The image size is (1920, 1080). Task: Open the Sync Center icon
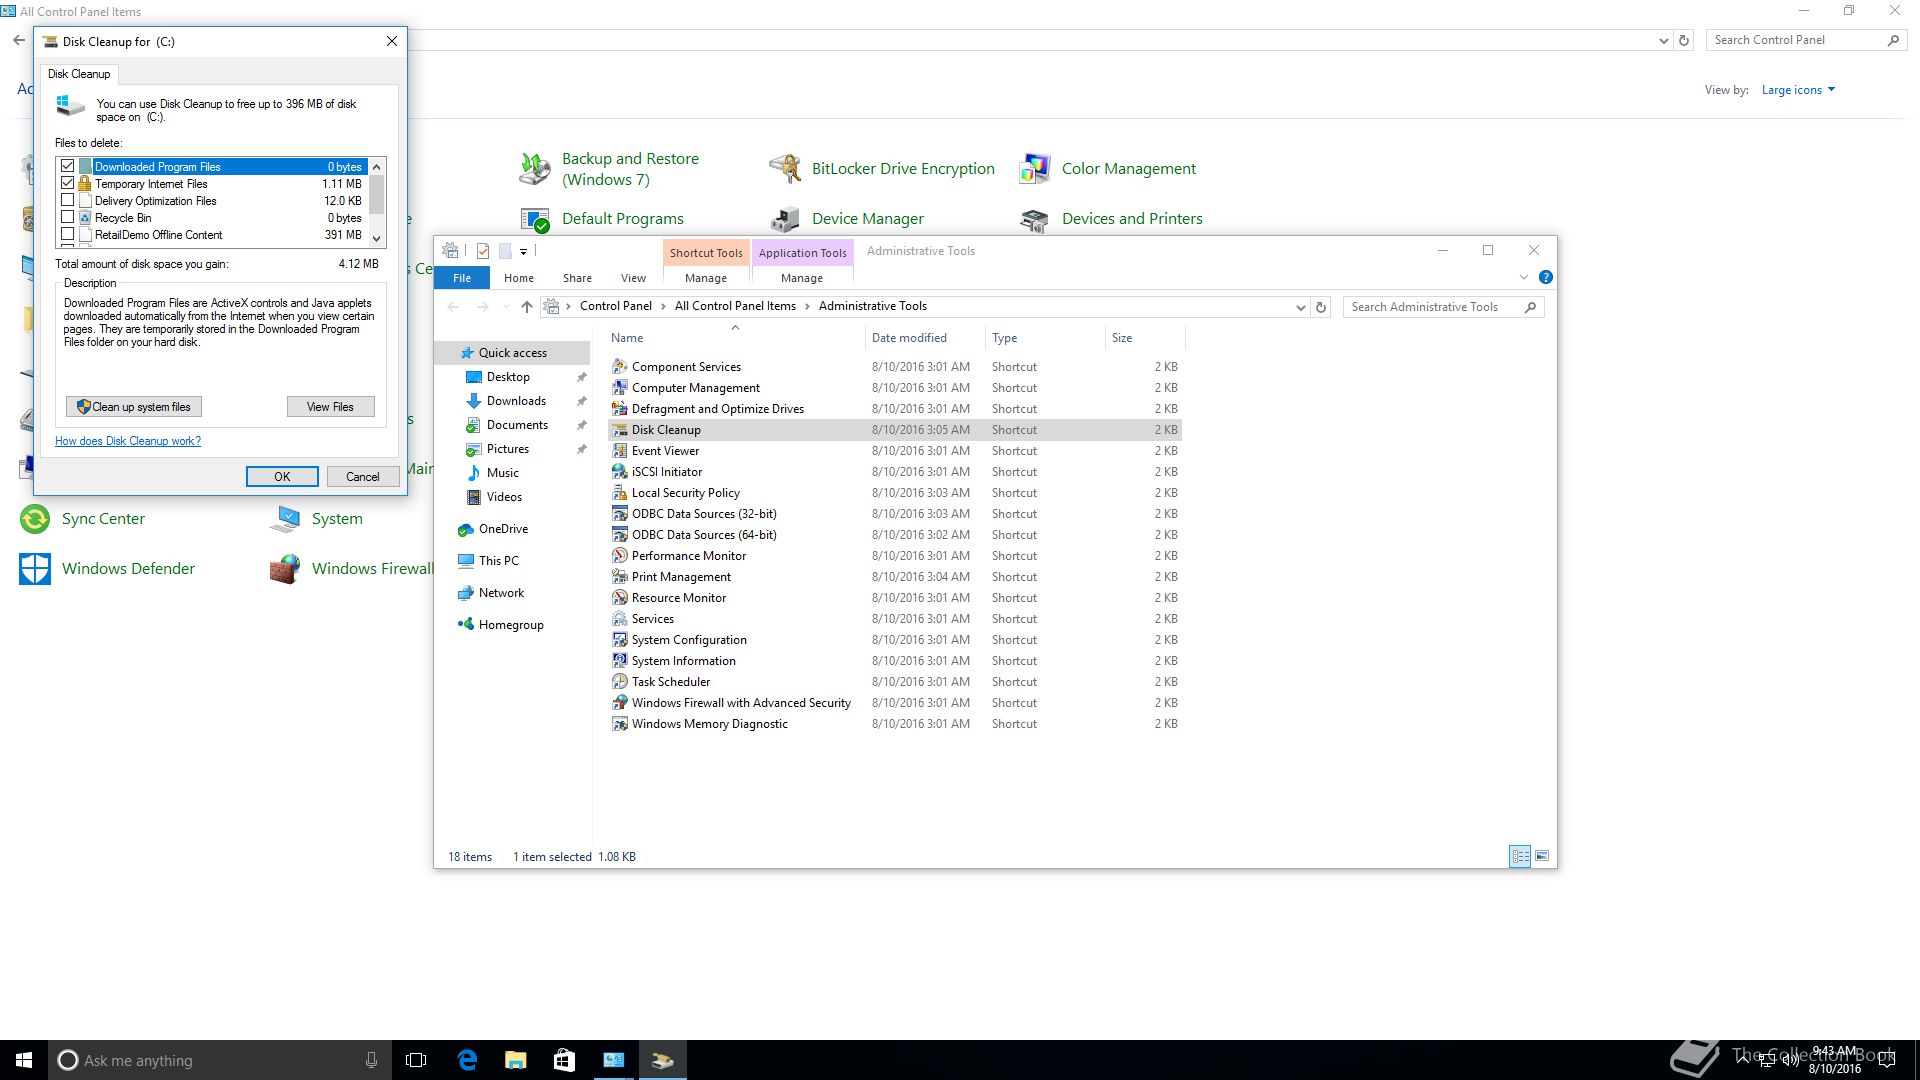click(x=35, y=519)
